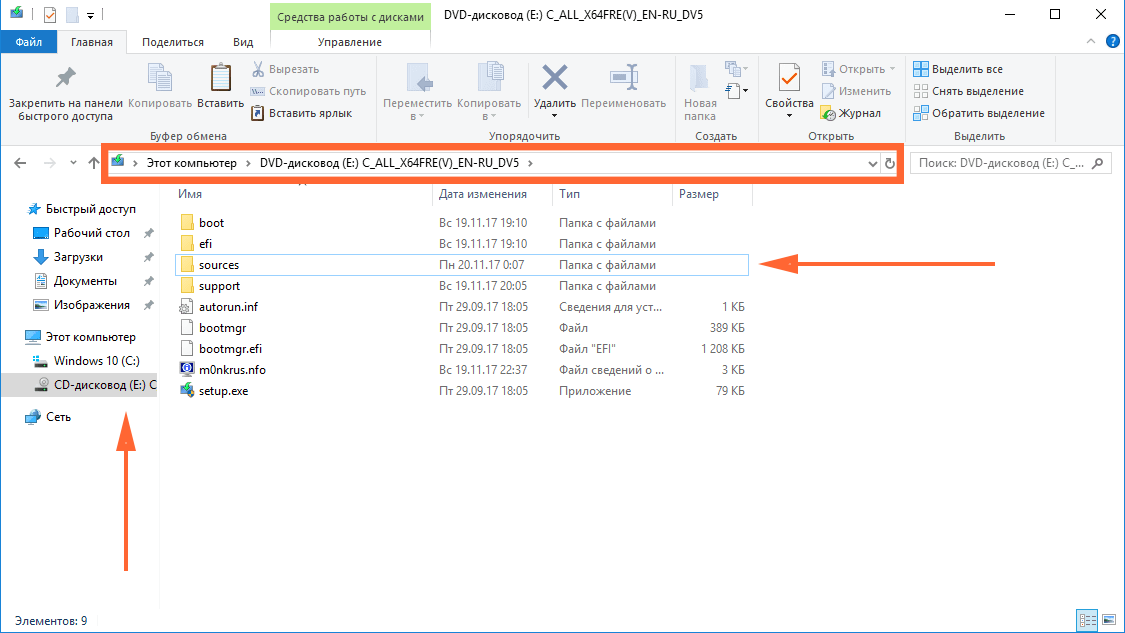Image resolution: width=1125 pixels, height=633 pixels.
Task: Collapse the ribbon using the chevron icon
Action: (x=1091, y=42)
